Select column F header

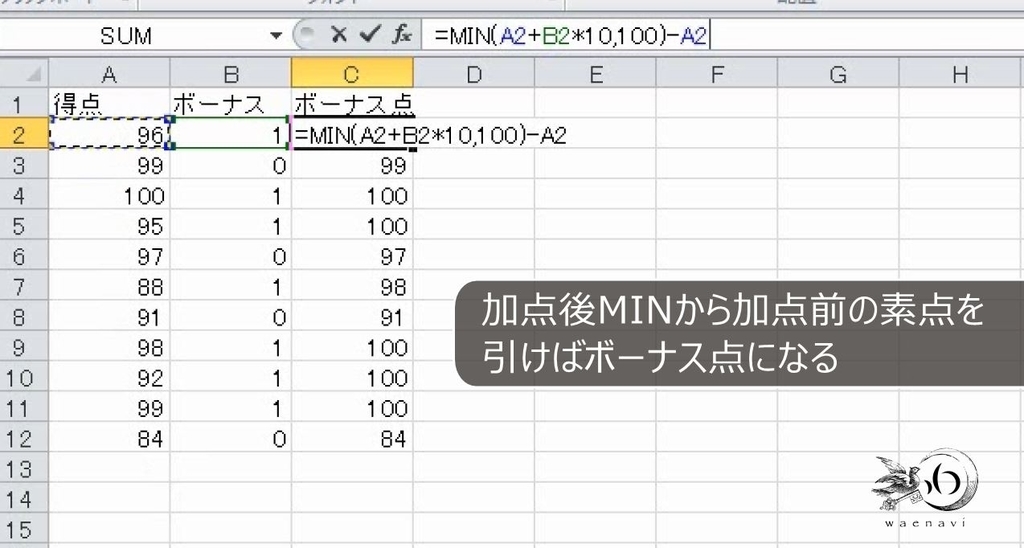[x=716, y=73]
